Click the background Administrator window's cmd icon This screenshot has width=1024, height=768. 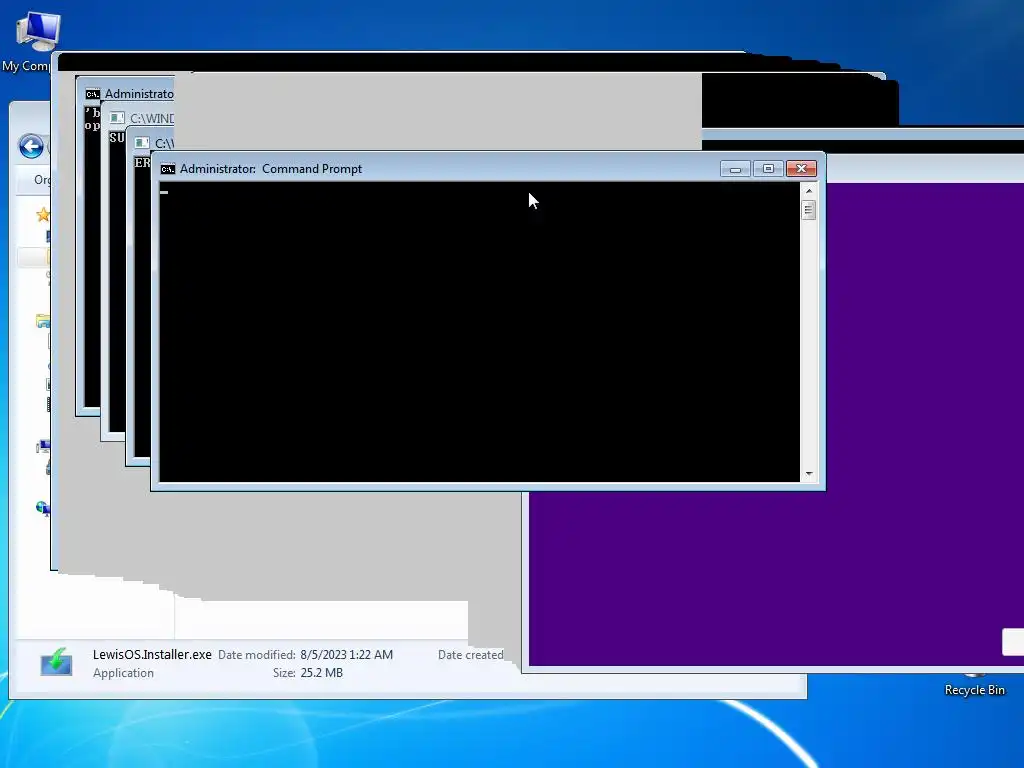(93, 94)
